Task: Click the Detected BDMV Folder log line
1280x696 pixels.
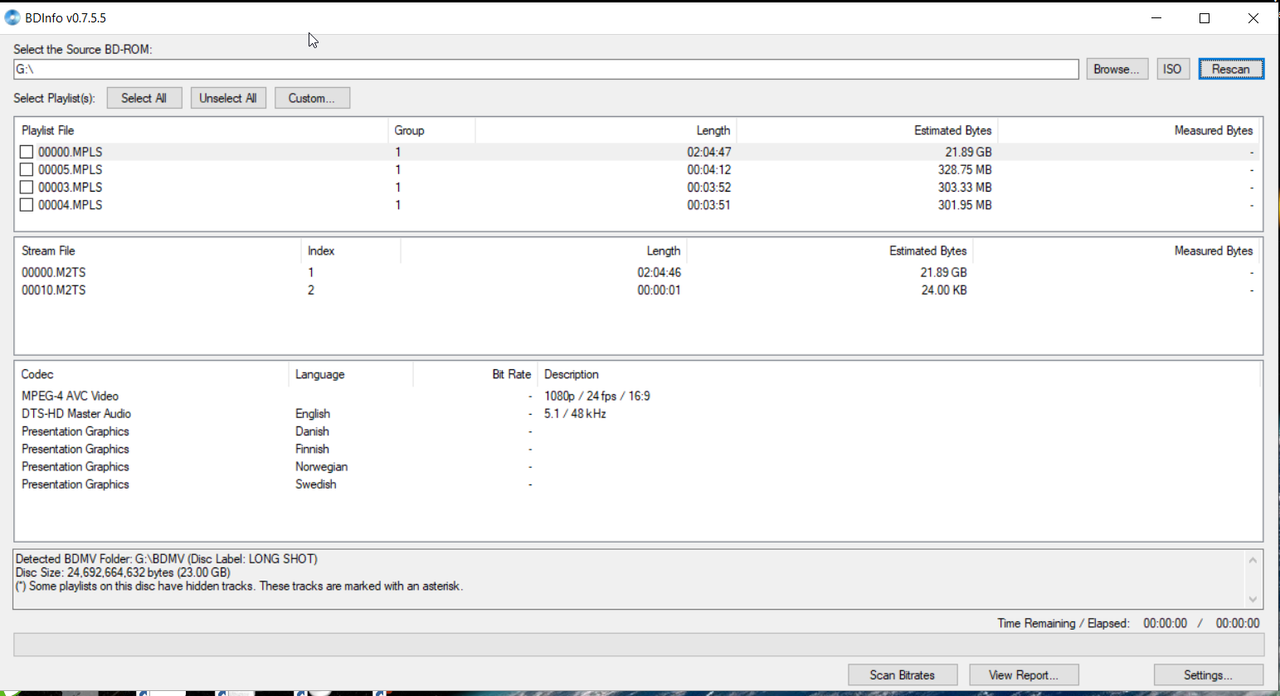Action: pyautogui.click(x=167, y=559)
